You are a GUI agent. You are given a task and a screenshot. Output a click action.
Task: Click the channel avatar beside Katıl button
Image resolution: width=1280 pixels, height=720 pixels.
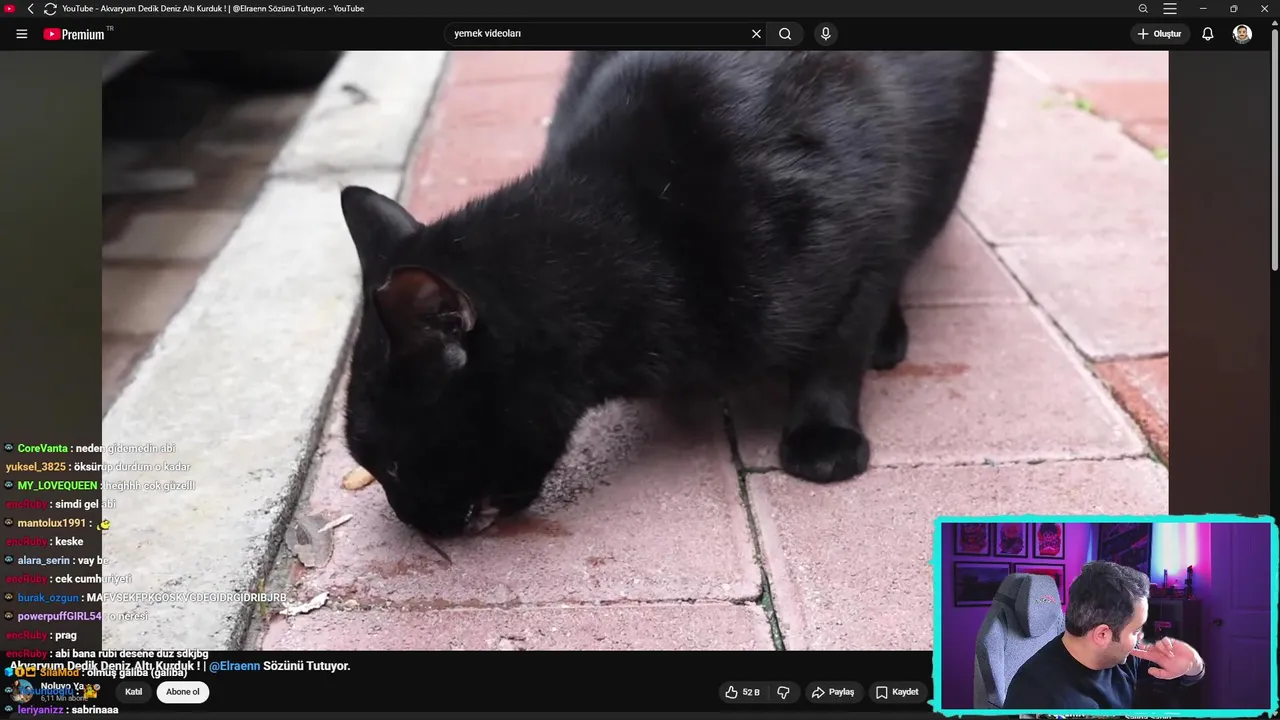click(x=22, y=692)
